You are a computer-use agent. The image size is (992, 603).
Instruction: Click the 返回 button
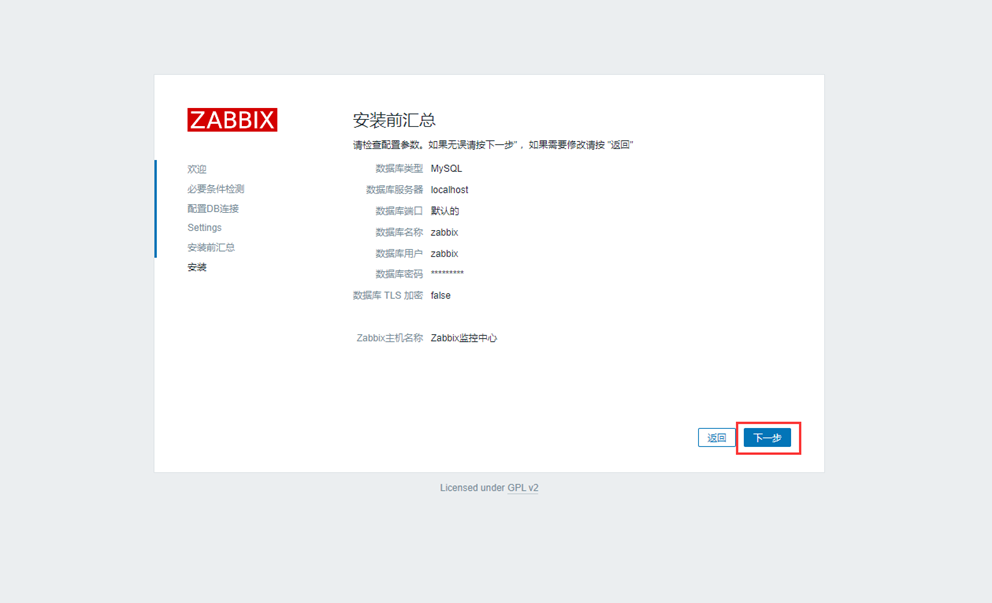pyautogui.click(x=716, y=437)
